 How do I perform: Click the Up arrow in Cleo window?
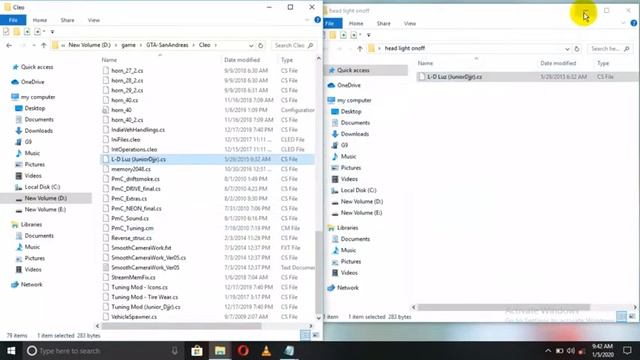(x=44, y=45)
